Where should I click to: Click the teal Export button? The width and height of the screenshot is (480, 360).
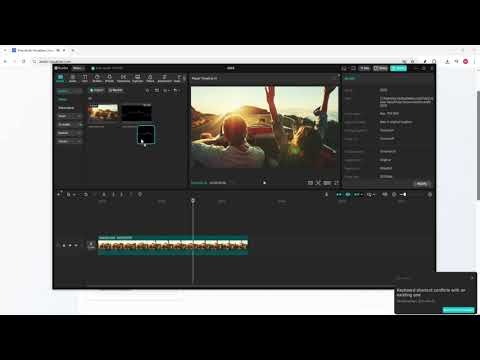pos(398,68)
